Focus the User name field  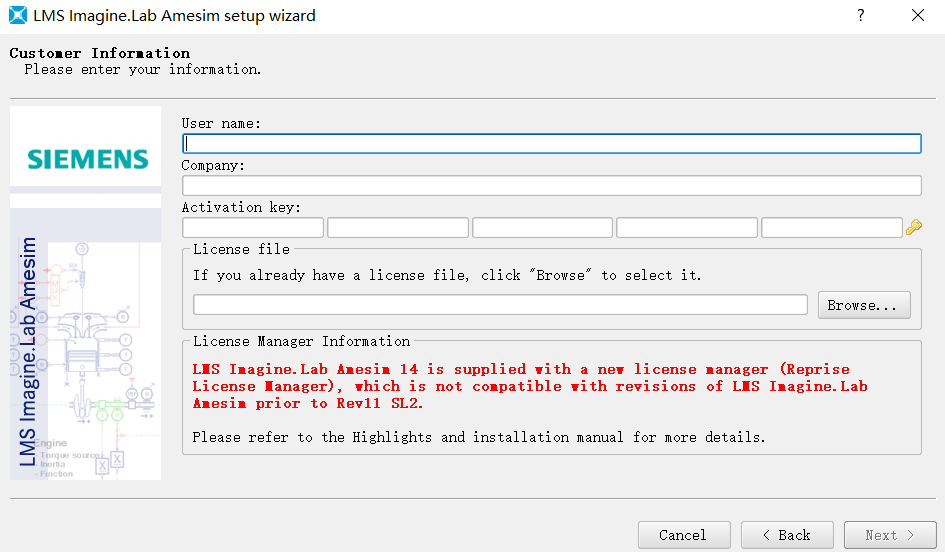(x=551, y=143)
